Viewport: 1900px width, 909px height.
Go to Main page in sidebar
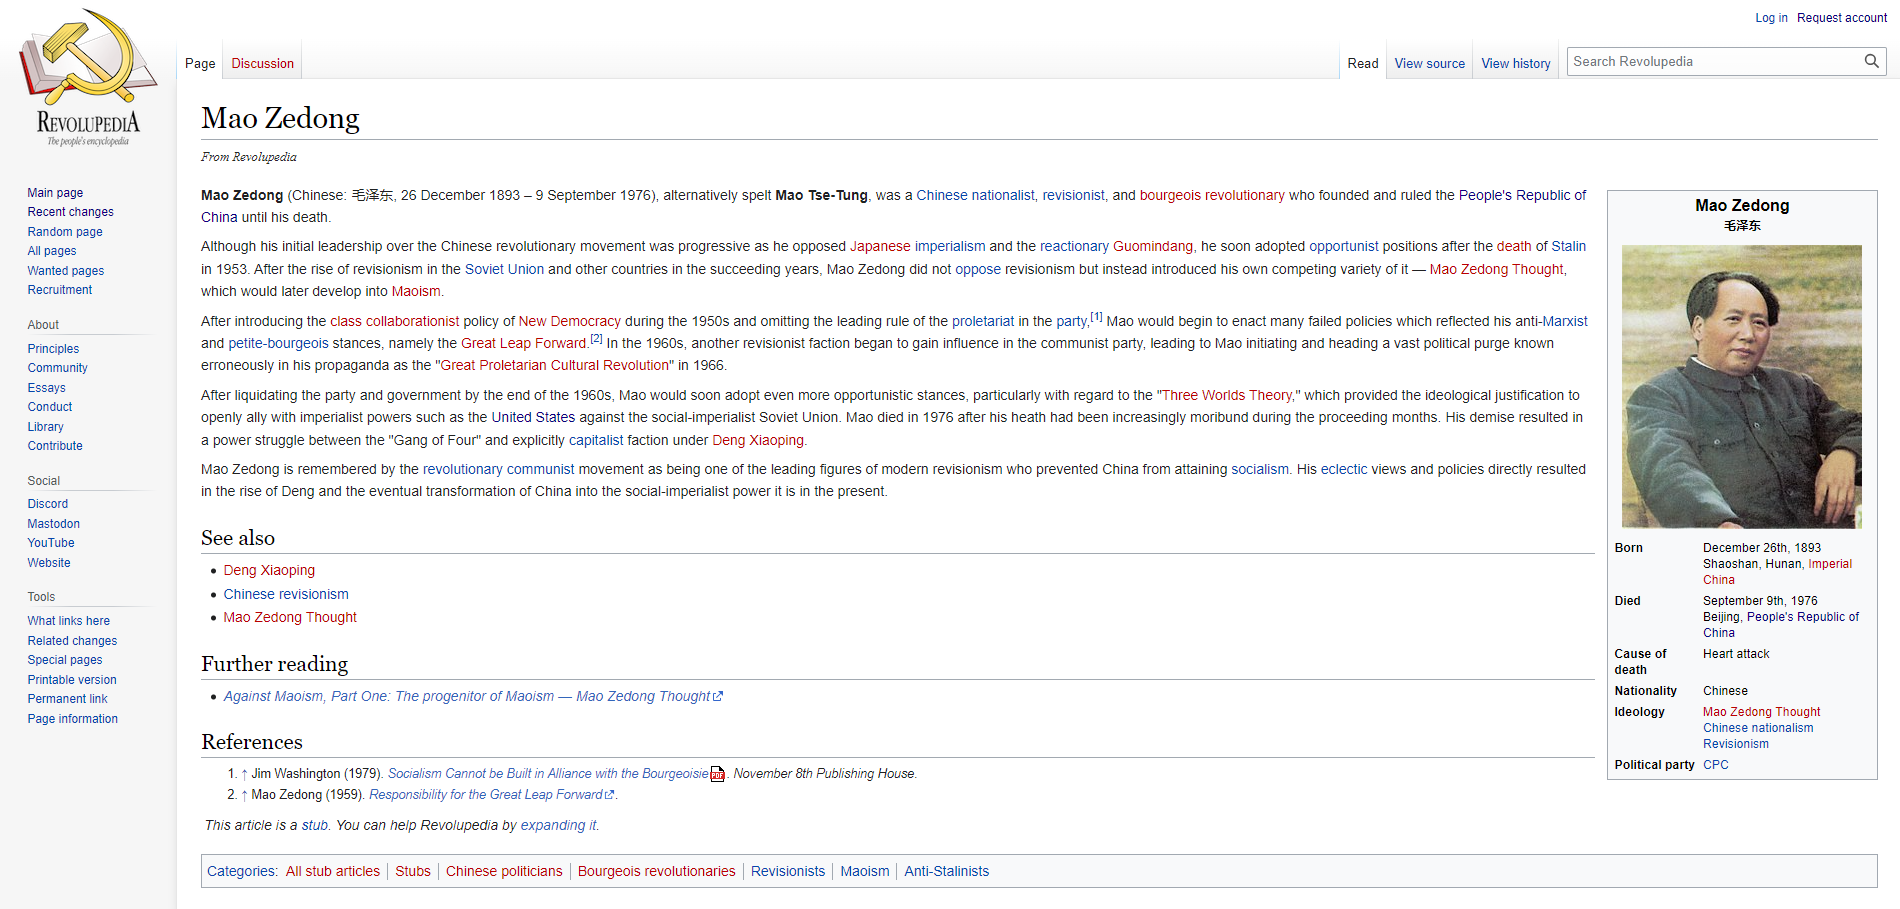tap(55, 193)
